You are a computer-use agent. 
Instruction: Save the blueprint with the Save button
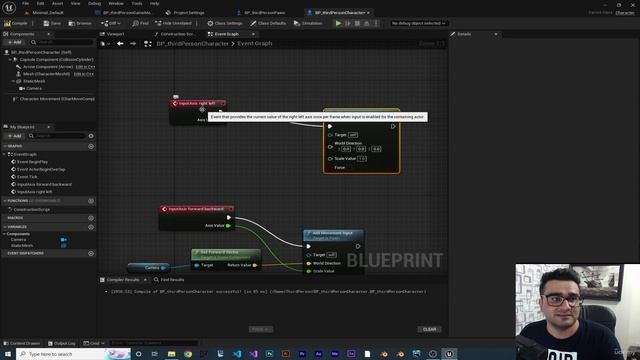click(52, 23)
